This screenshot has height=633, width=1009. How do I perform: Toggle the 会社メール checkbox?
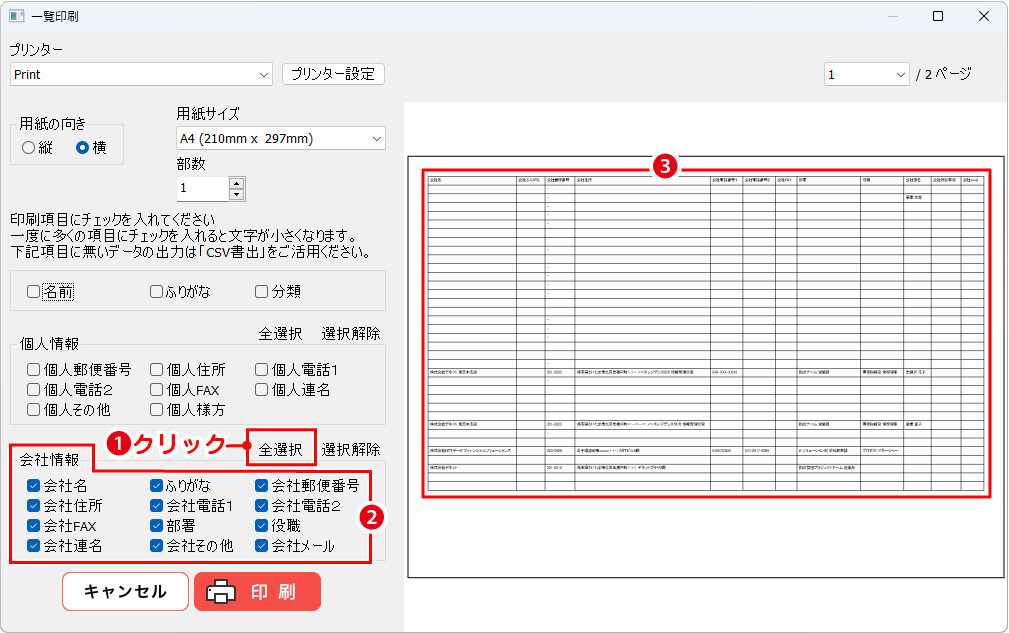262,546
